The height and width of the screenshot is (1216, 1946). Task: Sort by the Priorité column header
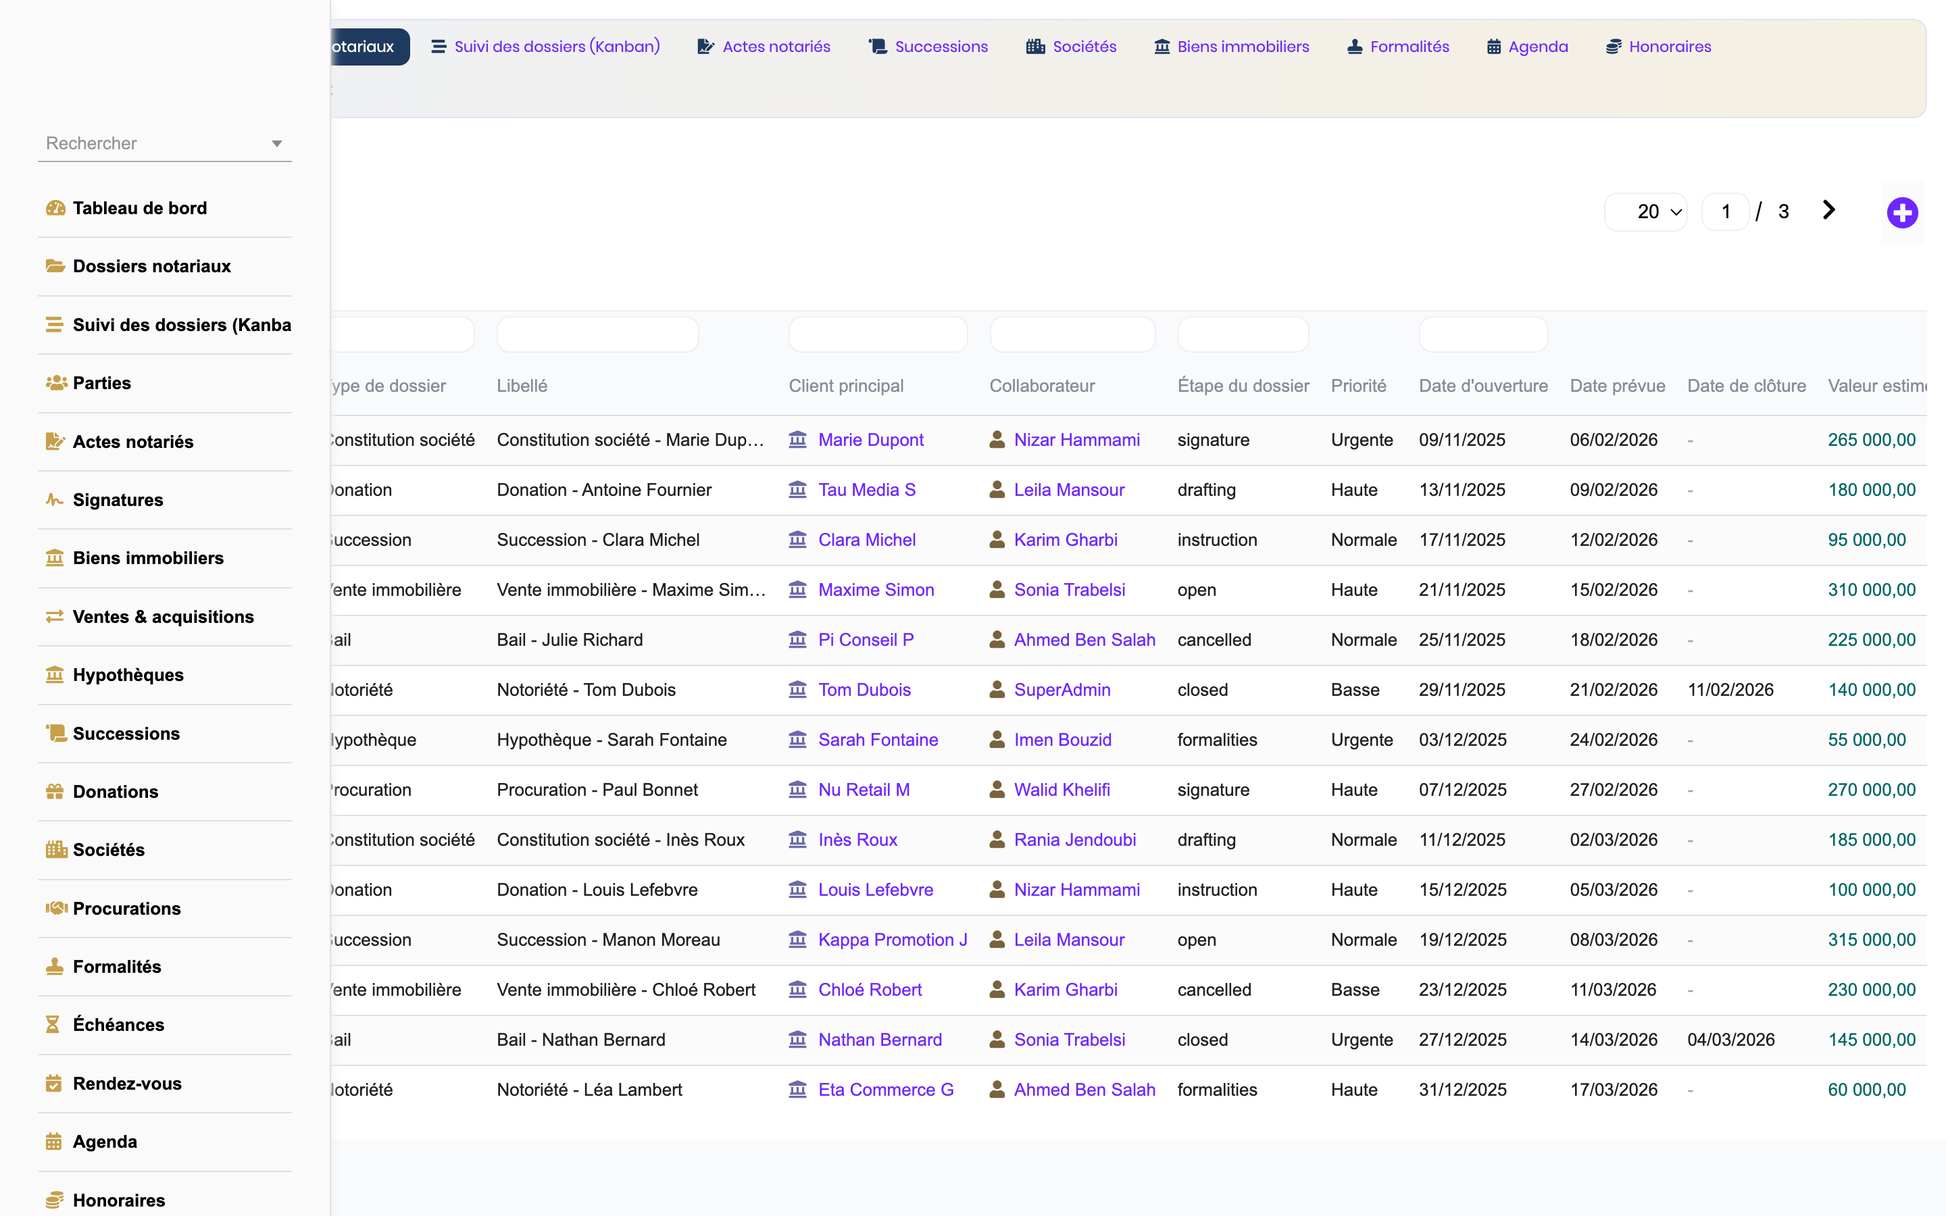[x=1358, y=385]
